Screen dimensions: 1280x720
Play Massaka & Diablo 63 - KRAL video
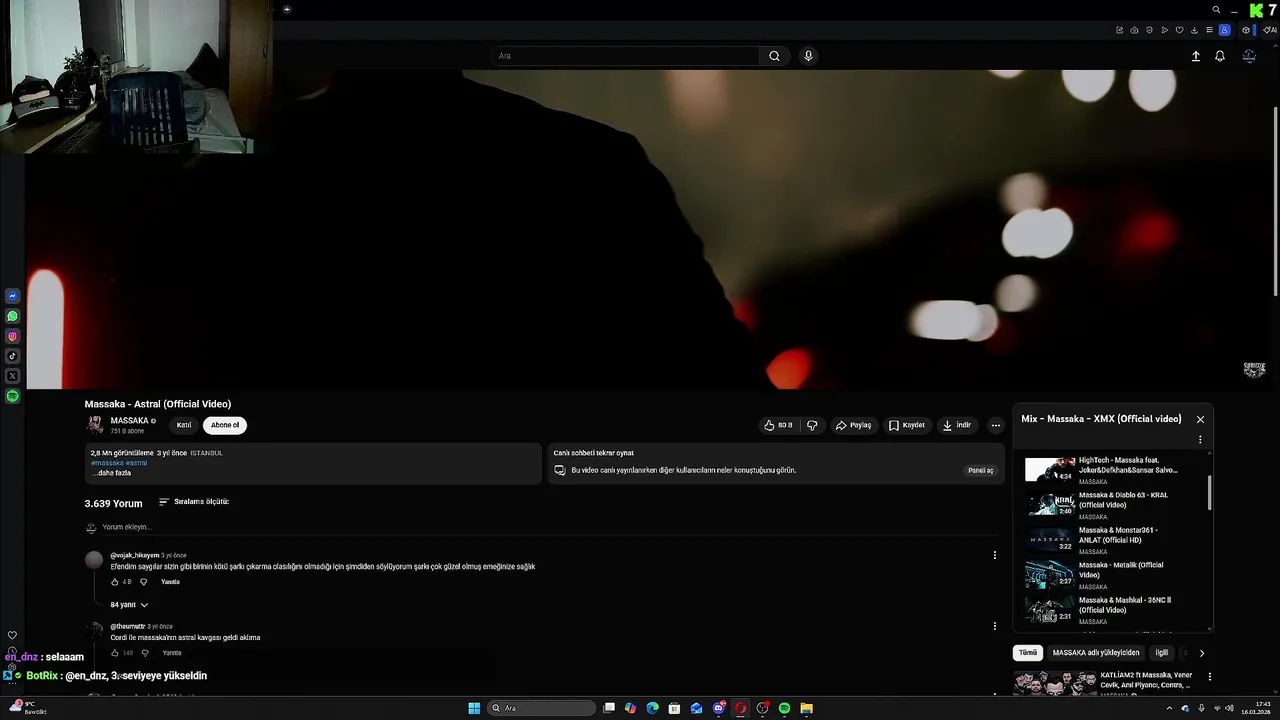pyautogui.click(x=1050, y=504)
